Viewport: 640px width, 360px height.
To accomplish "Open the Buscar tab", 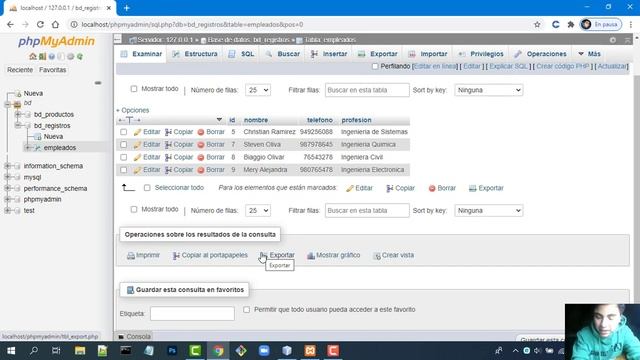I will 283,54.
